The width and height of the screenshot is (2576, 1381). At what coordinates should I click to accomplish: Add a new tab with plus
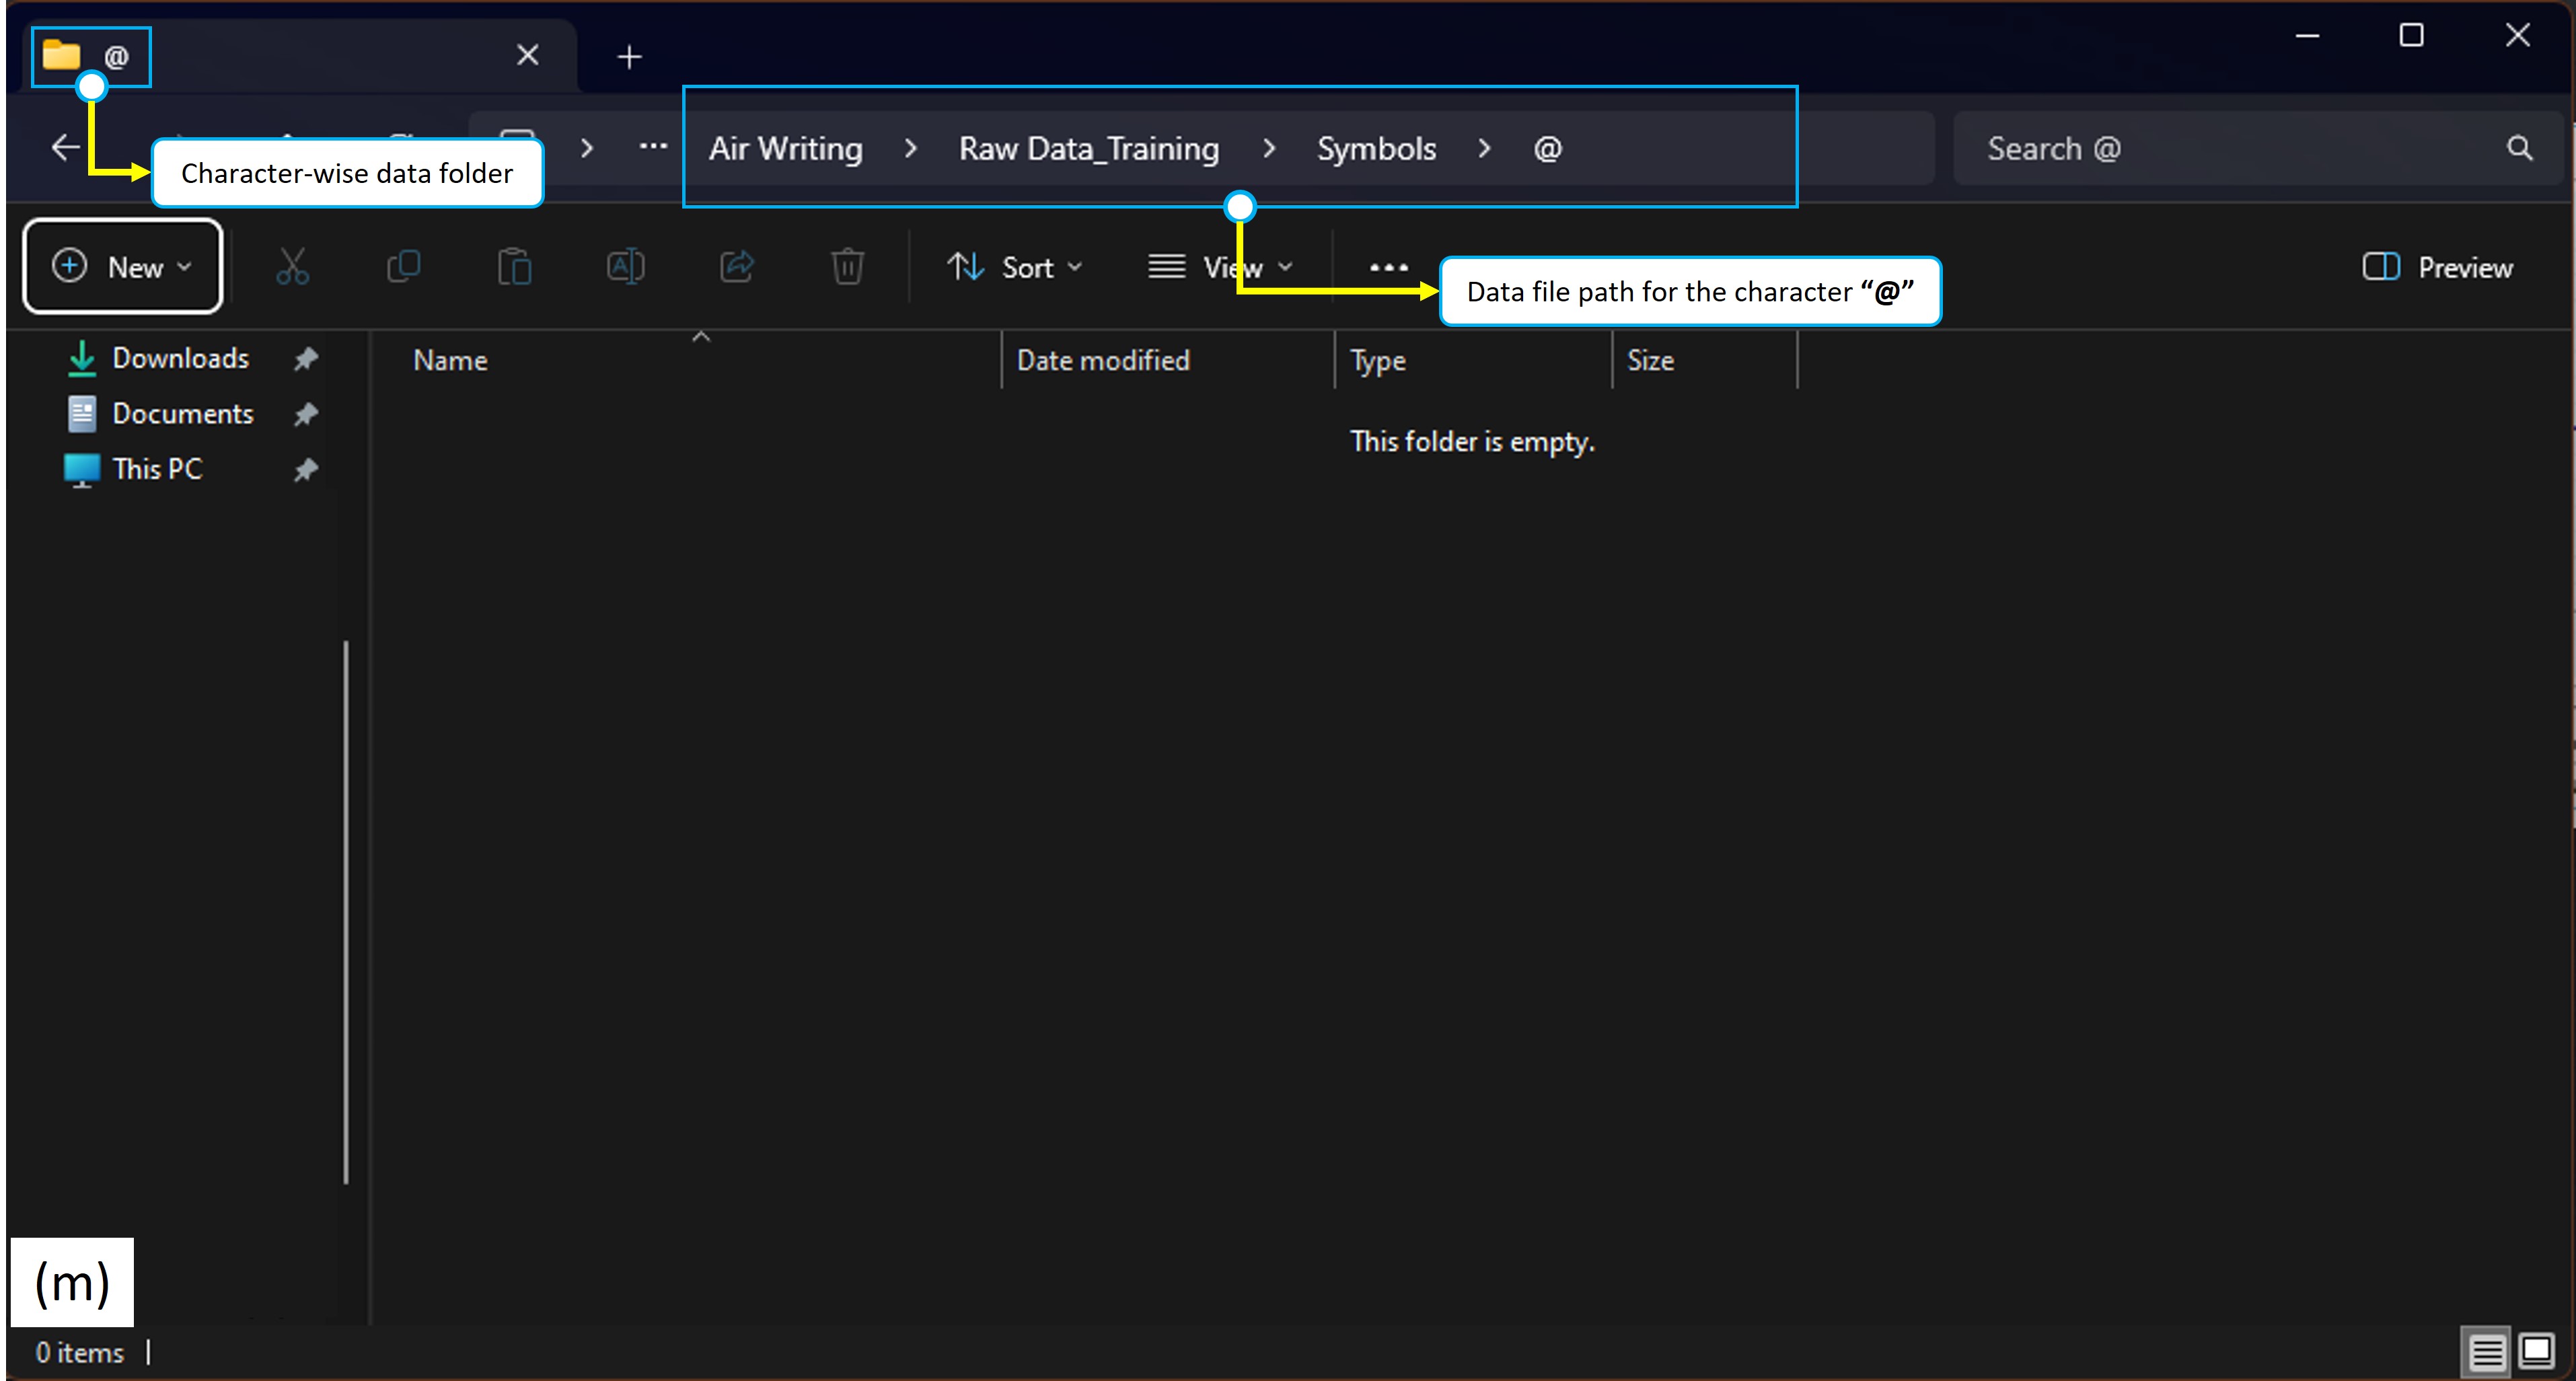pos(629,57)
